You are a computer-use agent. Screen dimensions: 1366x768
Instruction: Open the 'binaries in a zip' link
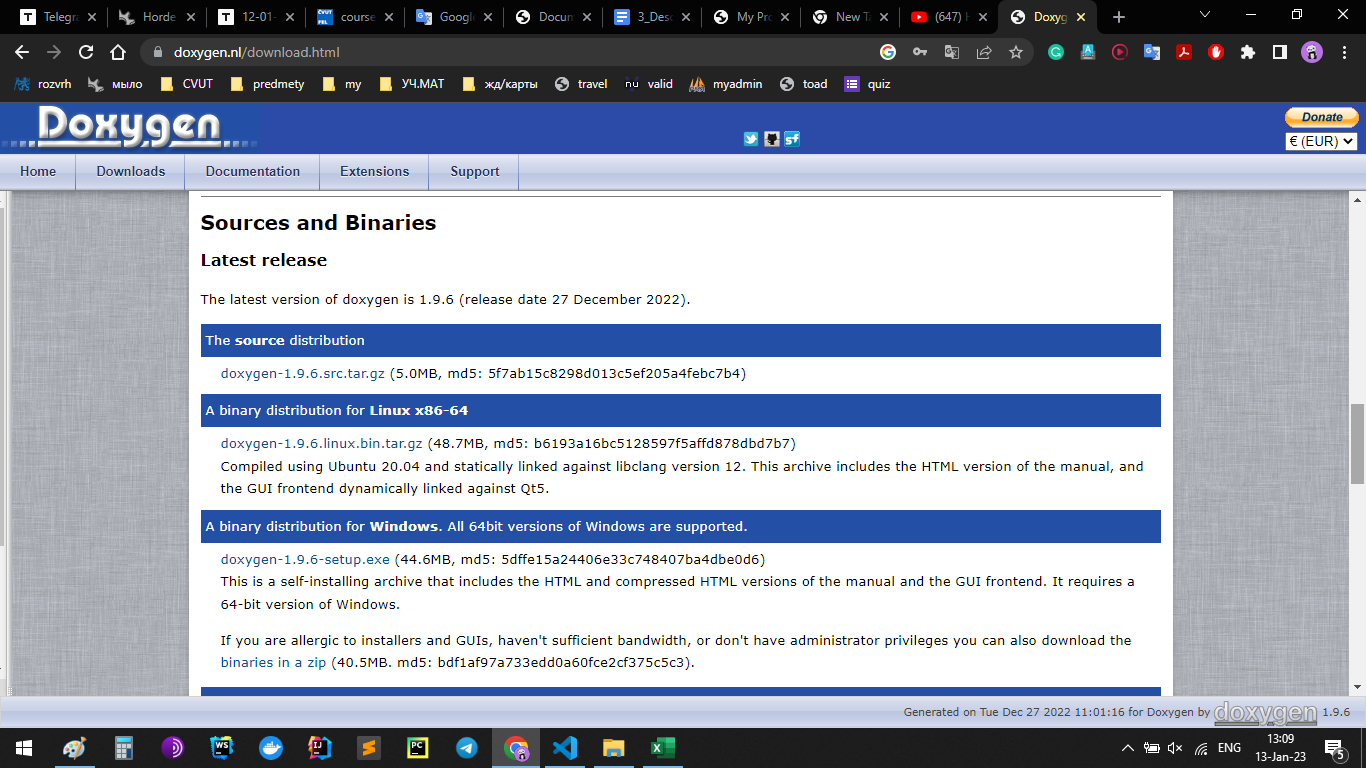[x=273, y=663]
